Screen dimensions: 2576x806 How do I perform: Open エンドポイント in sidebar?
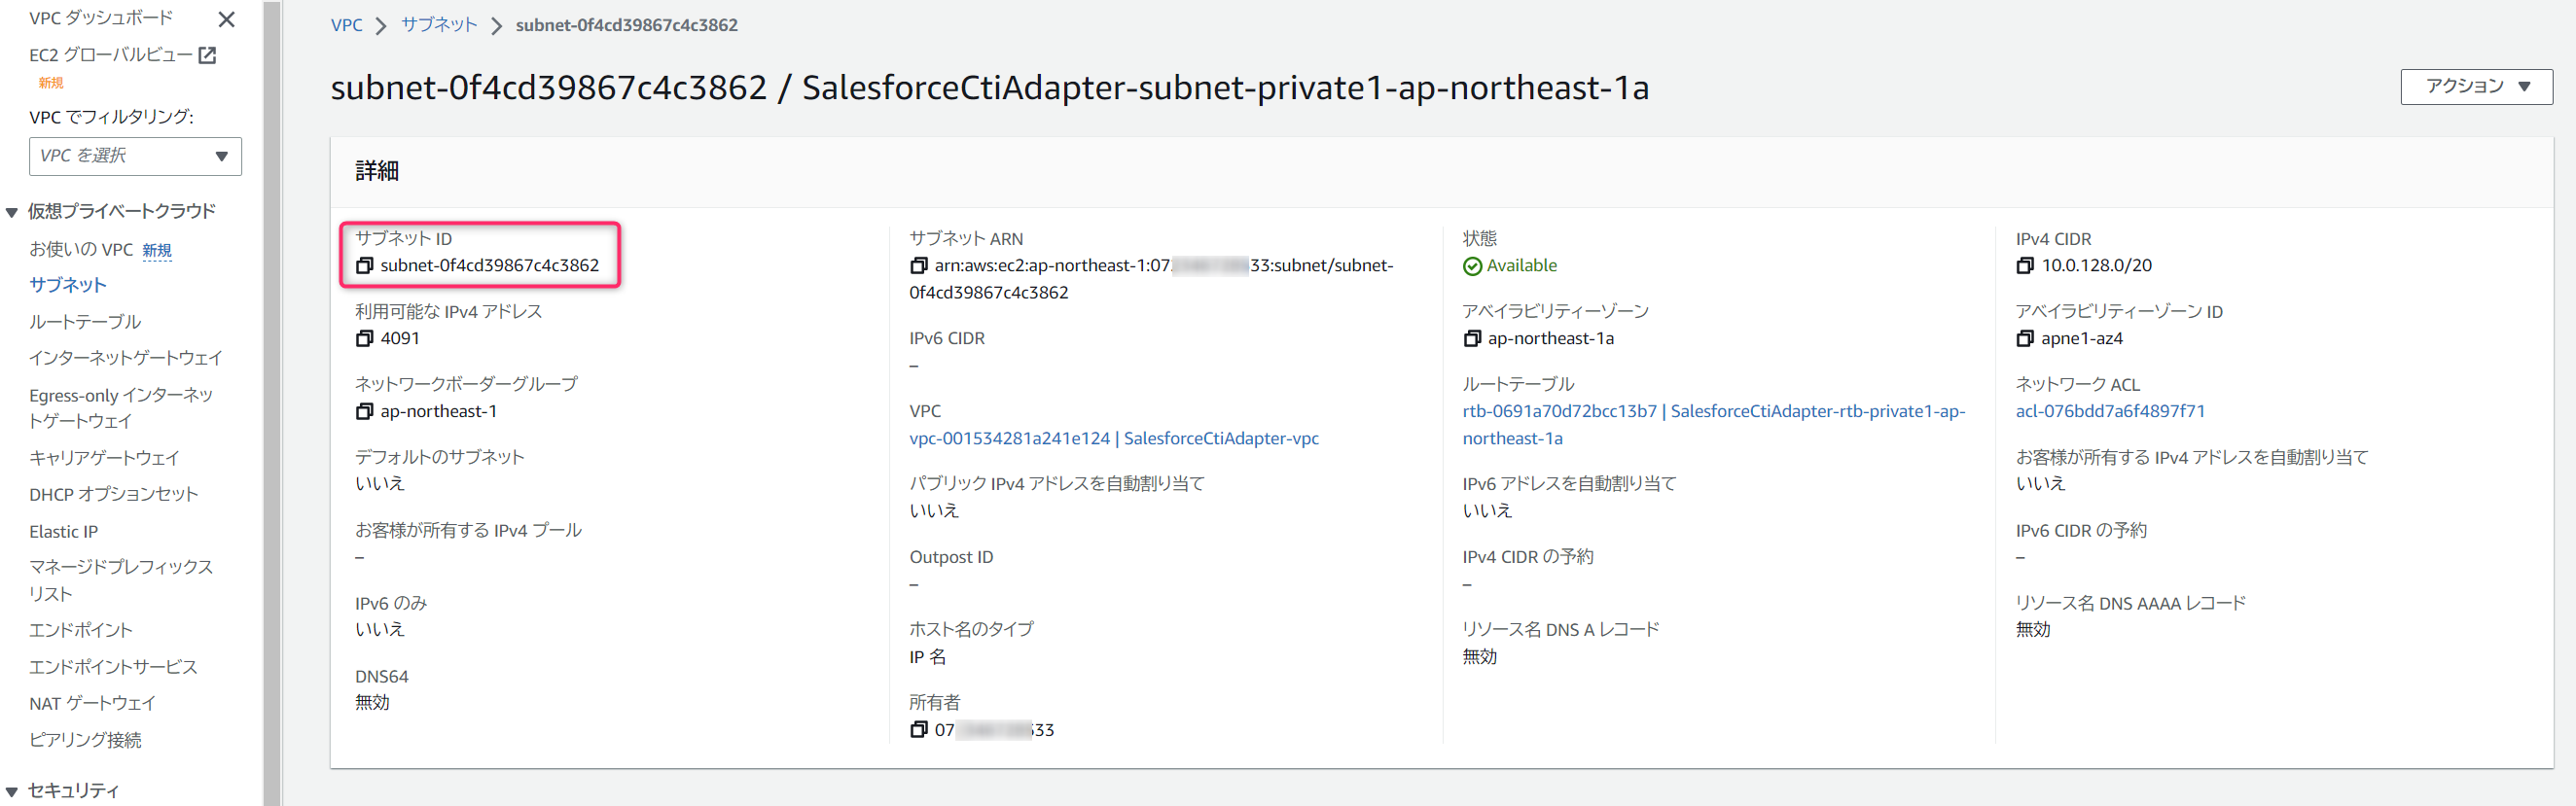(x=81, y=630)
